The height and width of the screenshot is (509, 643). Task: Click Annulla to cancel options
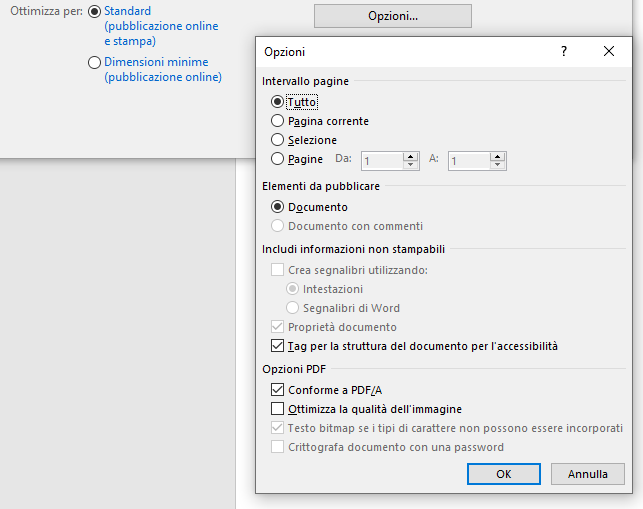tap(588, 474)
